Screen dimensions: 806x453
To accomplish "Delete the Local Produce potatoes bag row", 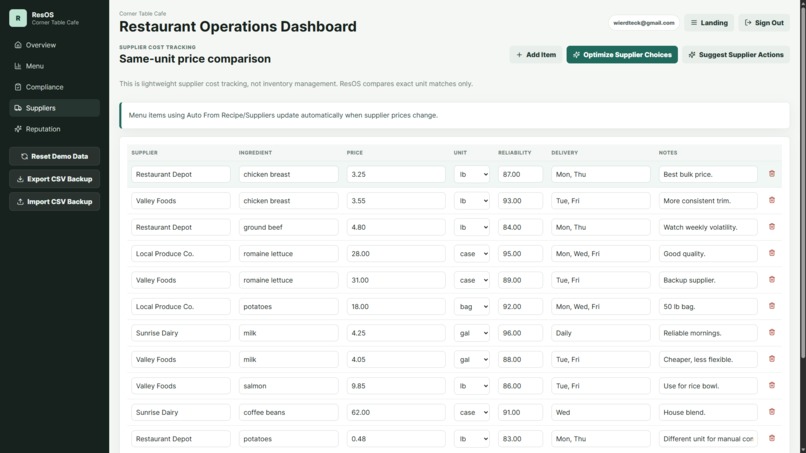I will click(x=772, y=306).
